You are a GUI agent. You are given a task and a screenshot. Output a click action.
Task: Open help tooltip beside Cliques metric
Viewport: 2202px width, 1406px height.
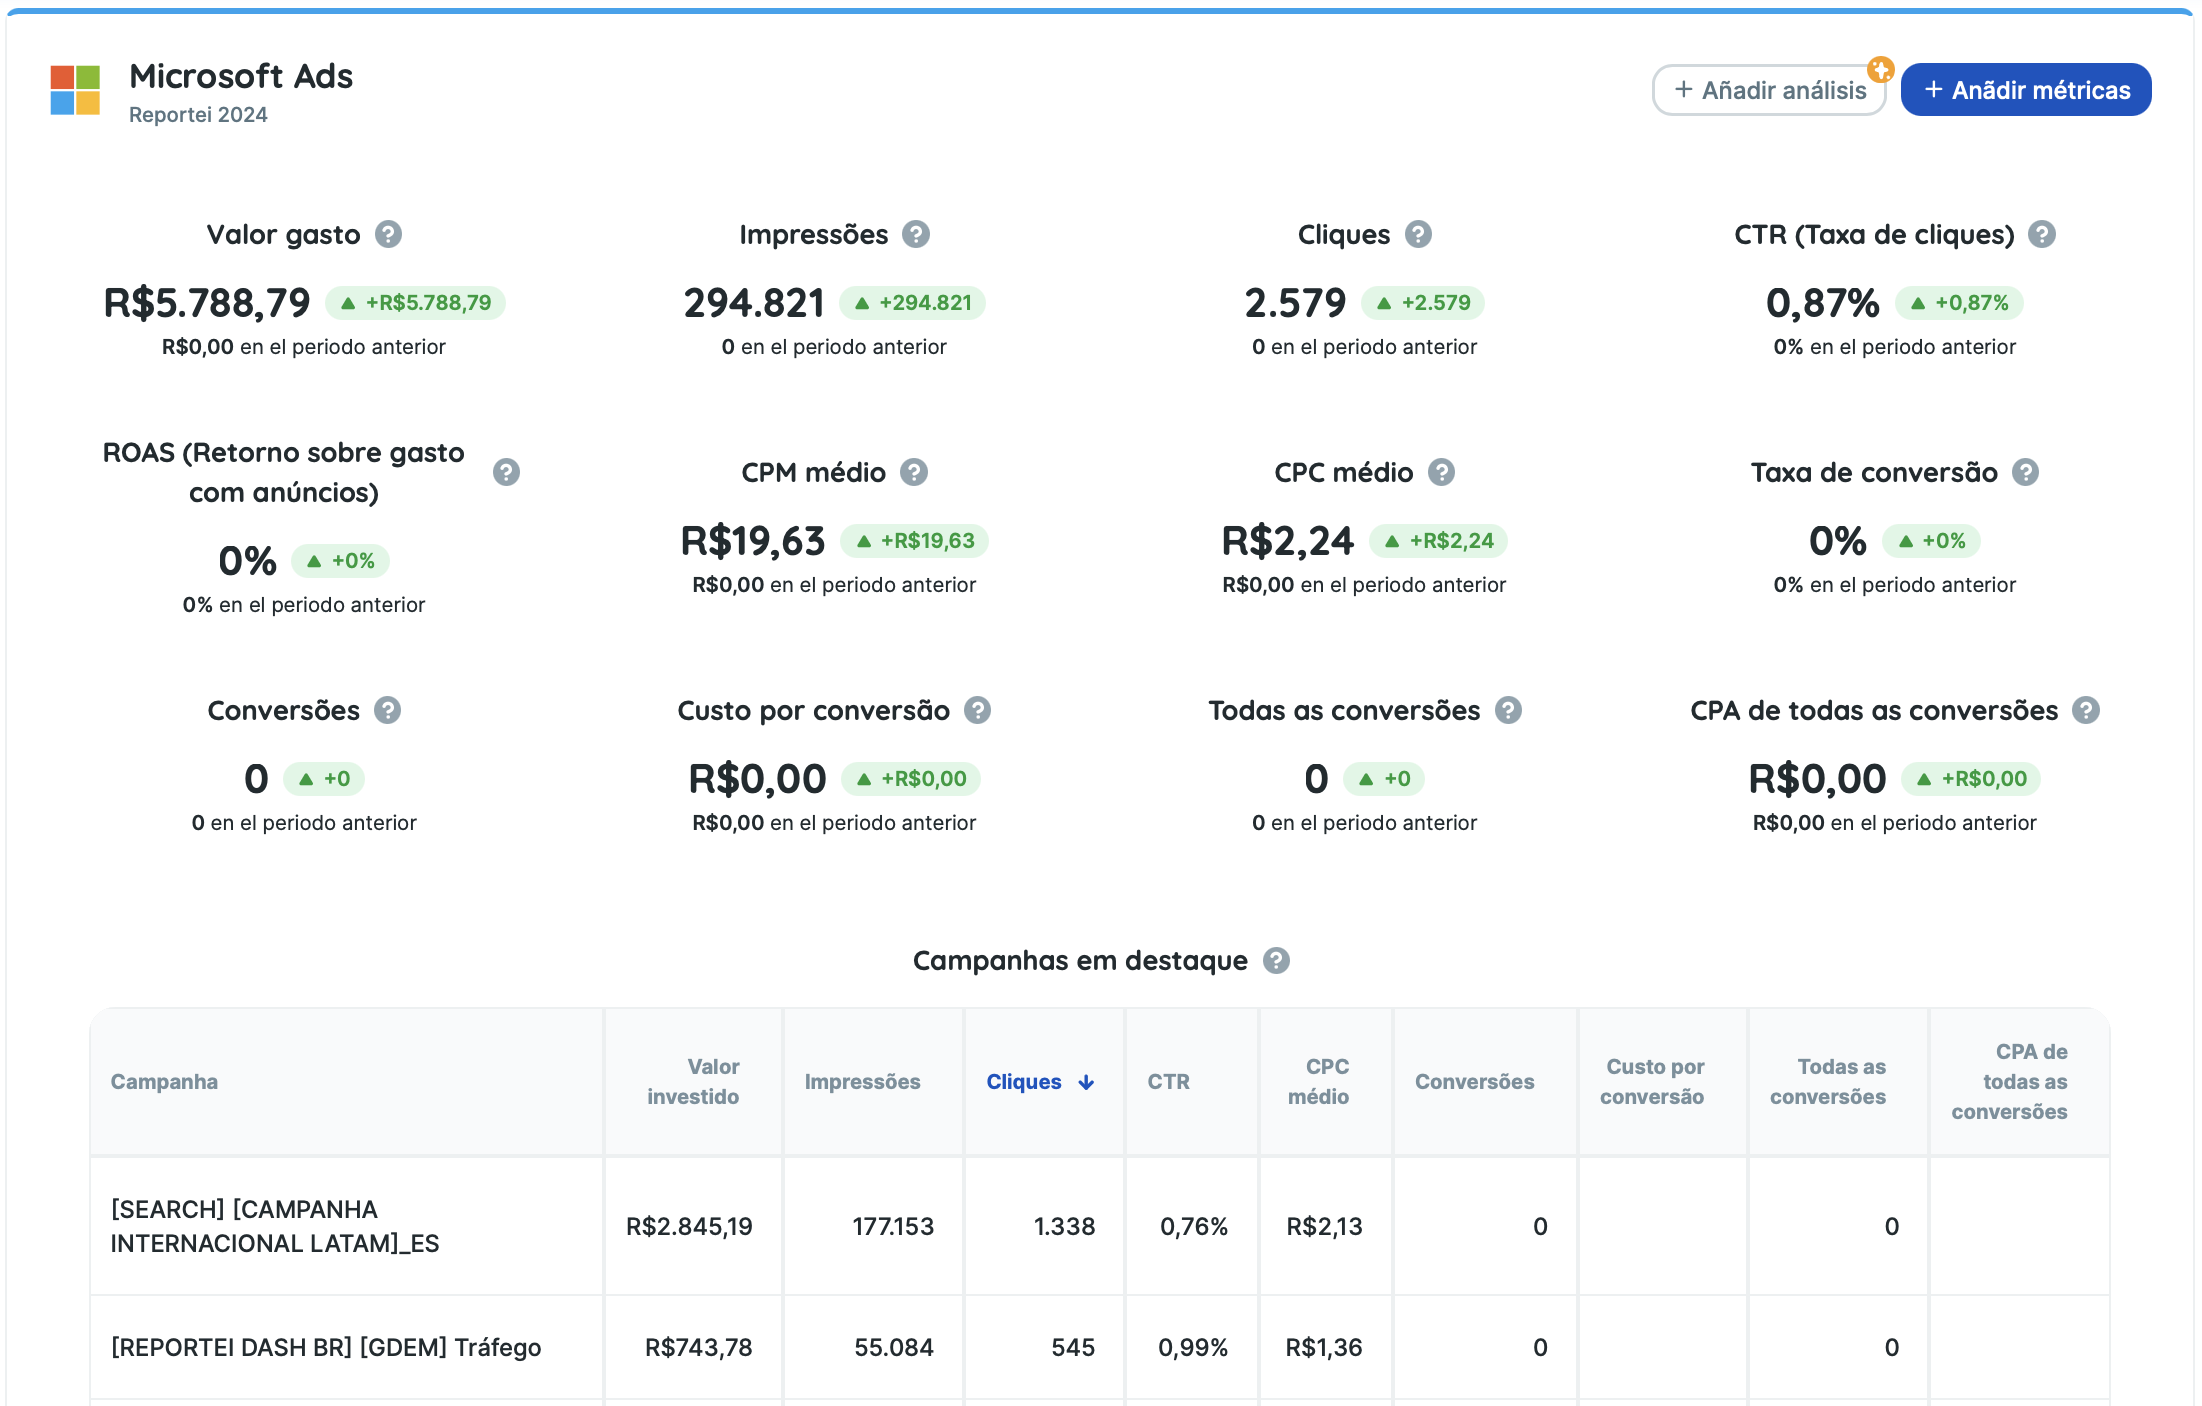click(1417, 234)
